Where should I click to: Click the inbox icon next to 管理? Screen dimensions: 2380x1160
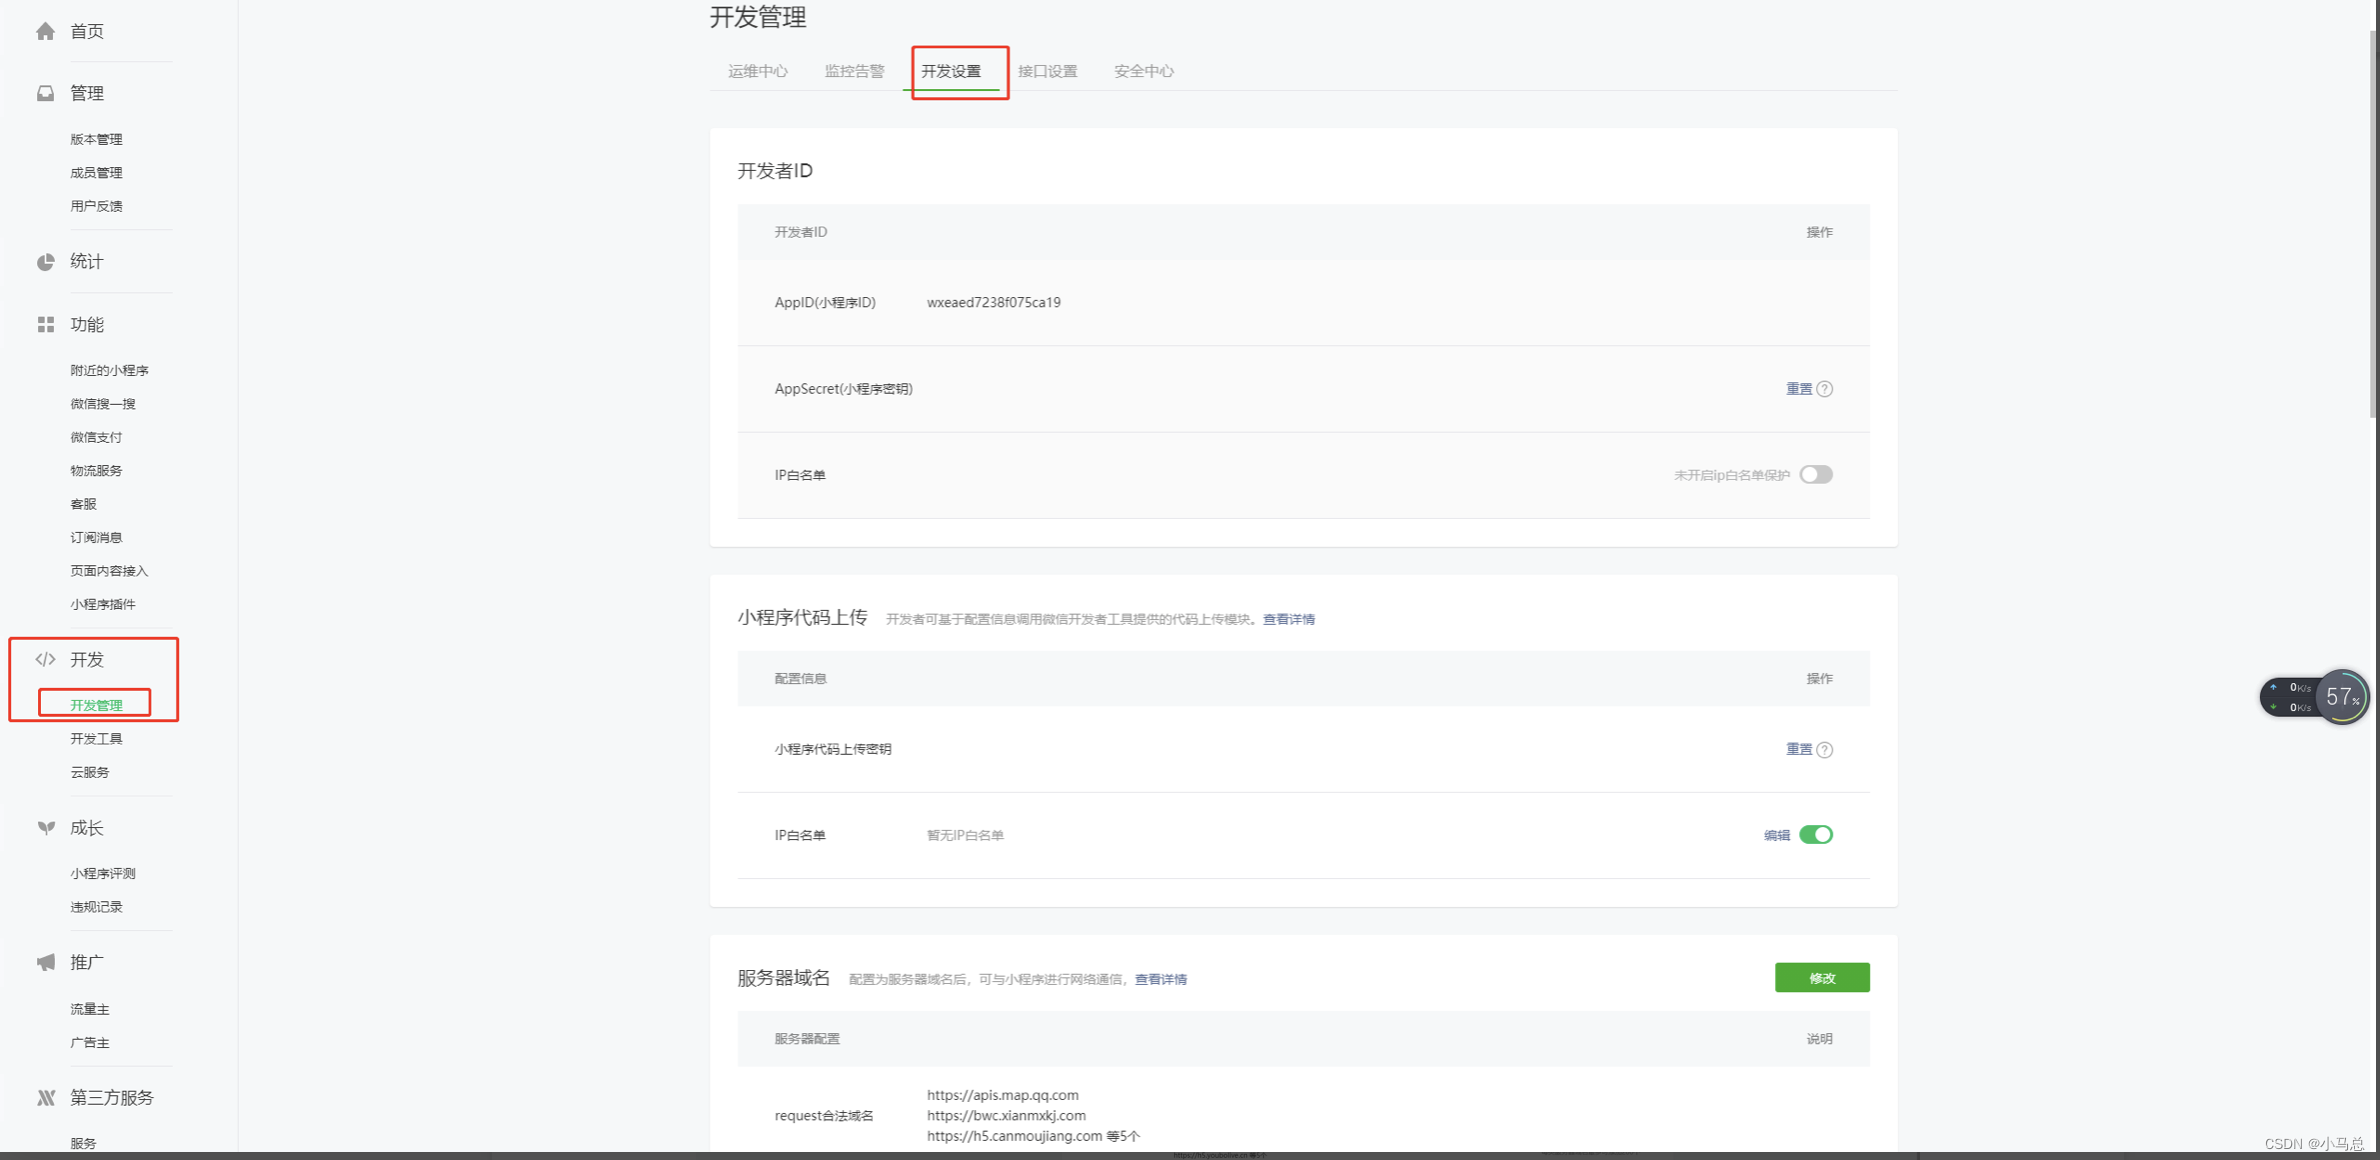pyautogui.click(x=45, y=93)
